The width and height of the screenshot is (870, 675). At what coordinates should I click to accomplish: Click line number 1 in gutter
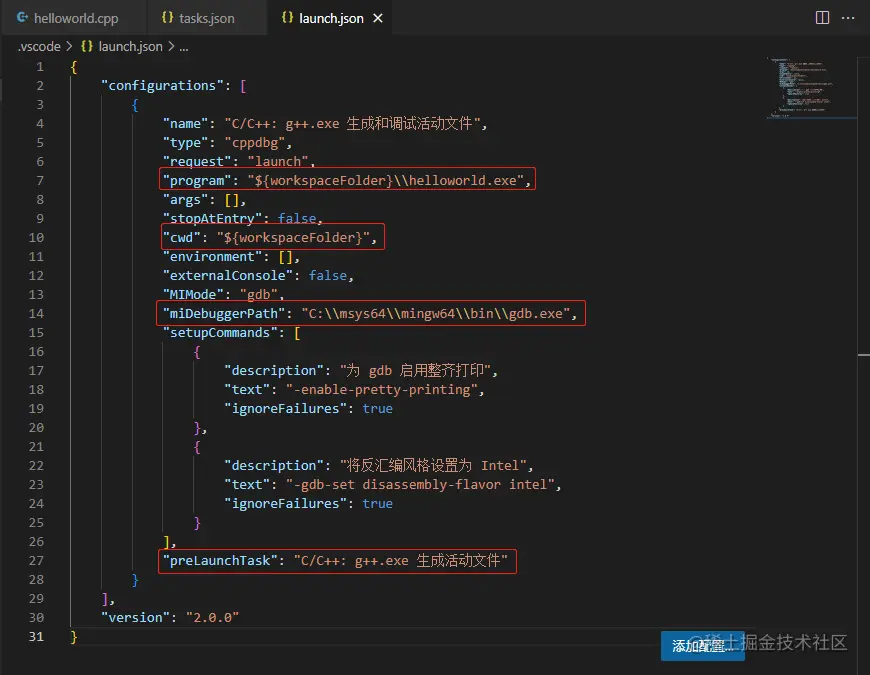[x=40, y=67]
